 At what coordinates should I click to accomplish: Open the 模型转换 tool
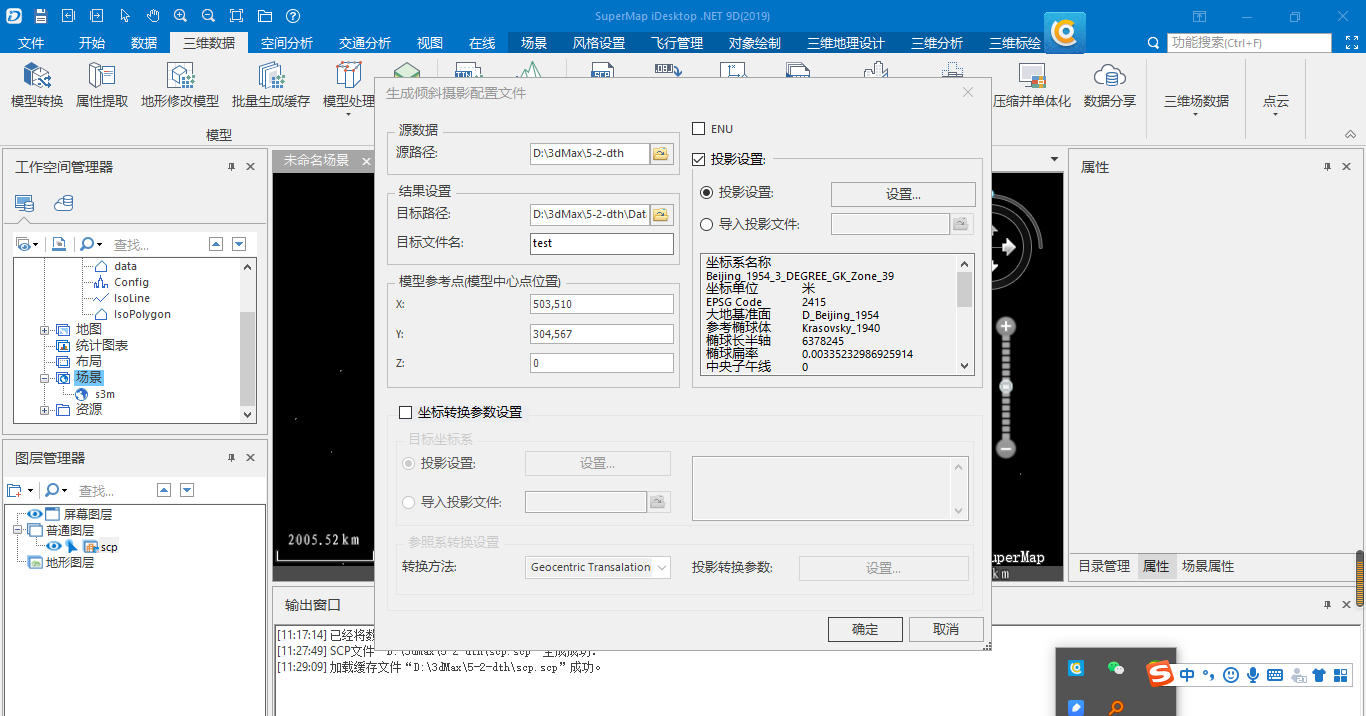pos(37,86)
